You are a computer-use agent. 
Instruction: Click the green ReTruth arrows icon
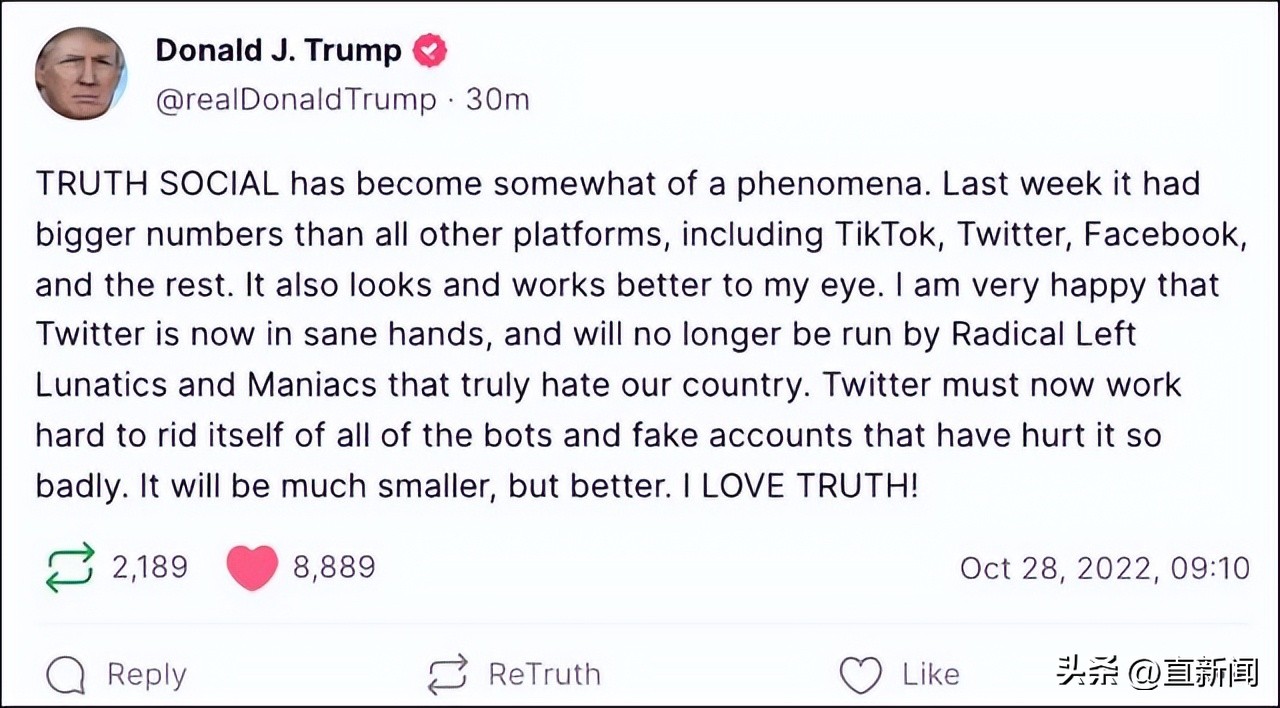click(x=70, y=567)
